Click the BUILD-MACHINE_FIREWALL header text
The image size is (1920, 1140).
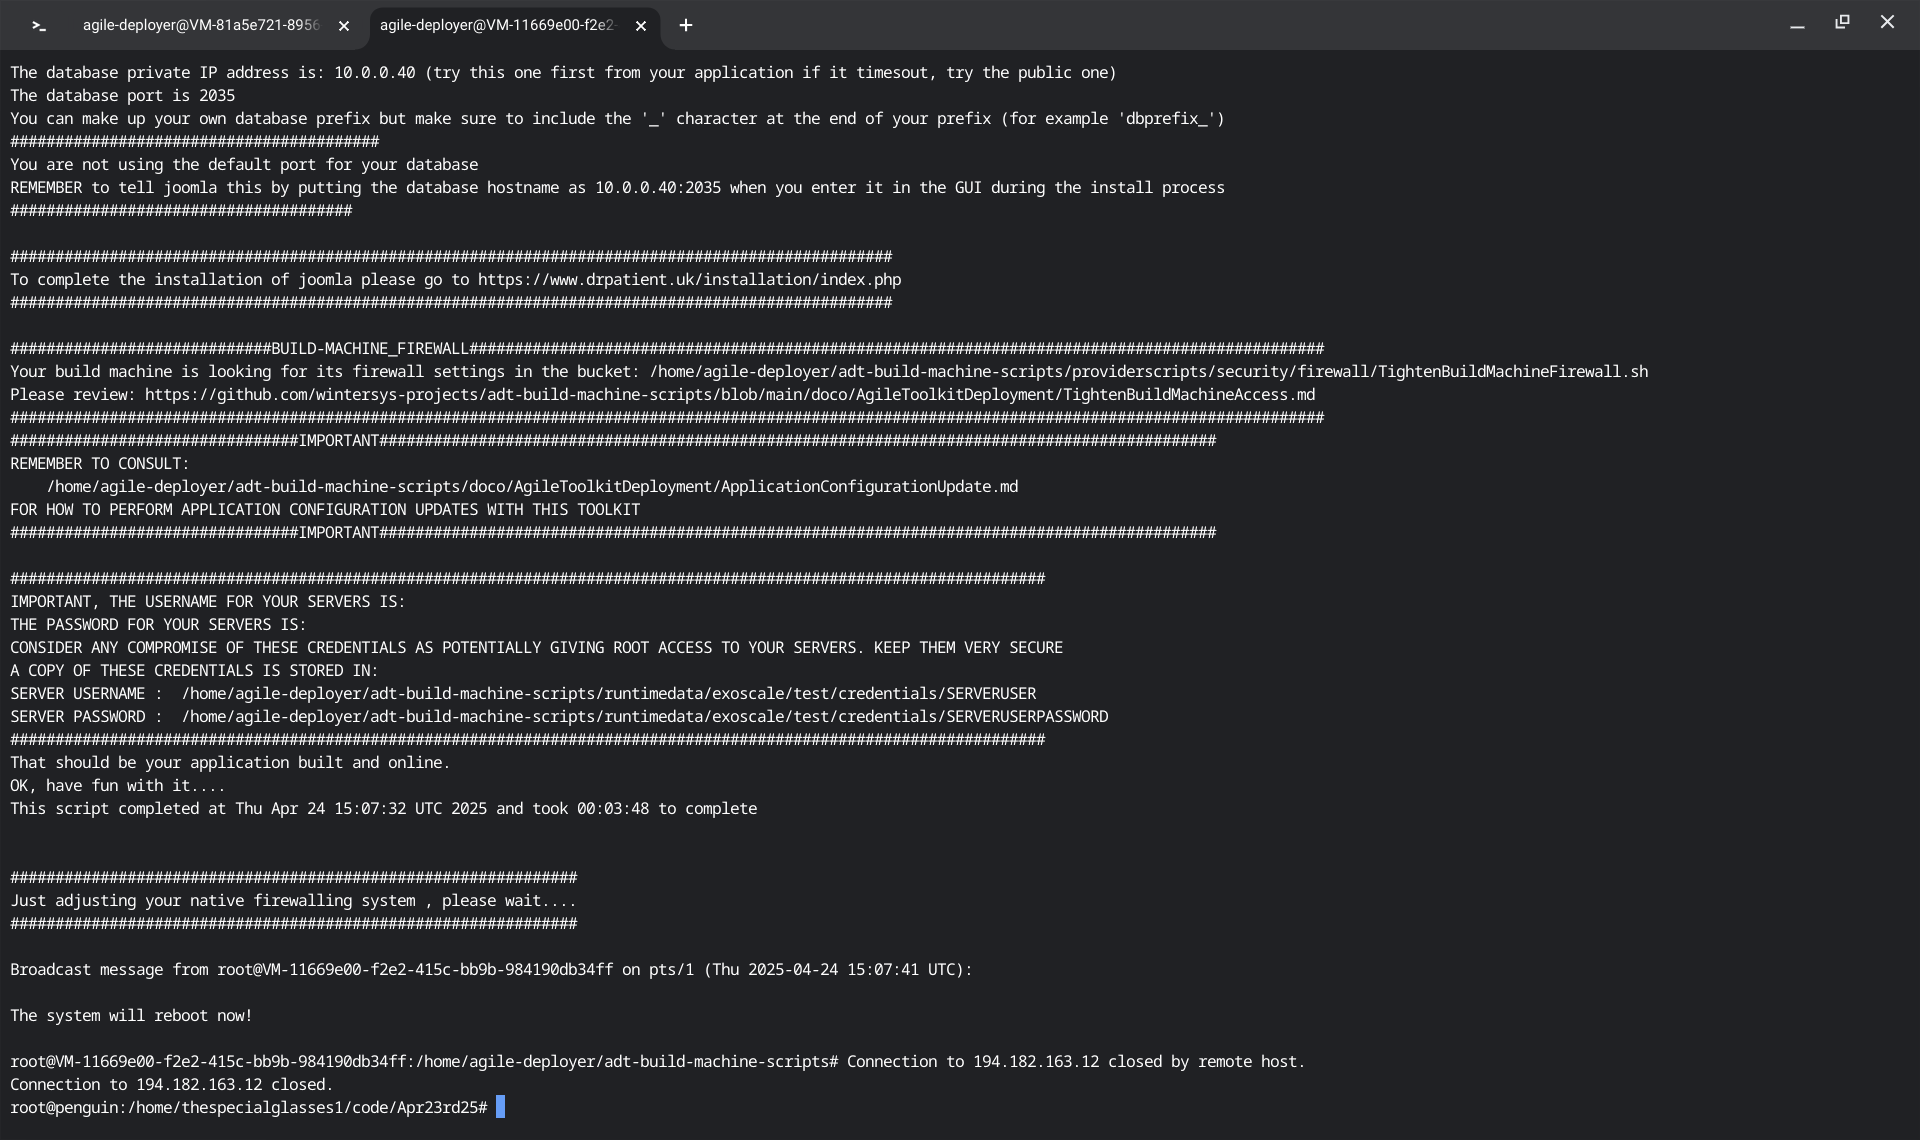click(x=369, y=349)
